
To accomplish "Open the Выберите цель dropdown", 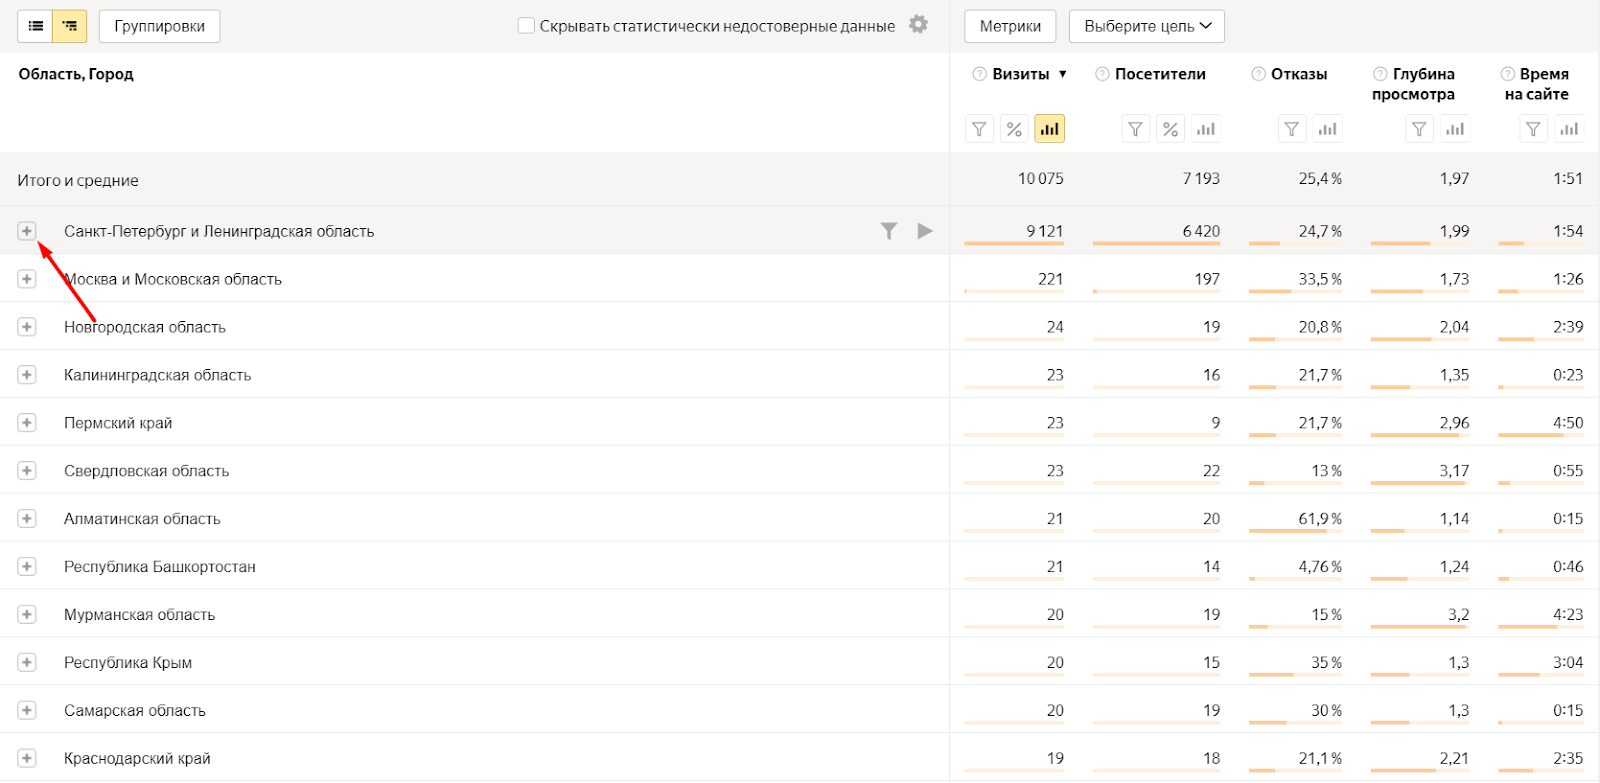I will [x=1147, y=26].
